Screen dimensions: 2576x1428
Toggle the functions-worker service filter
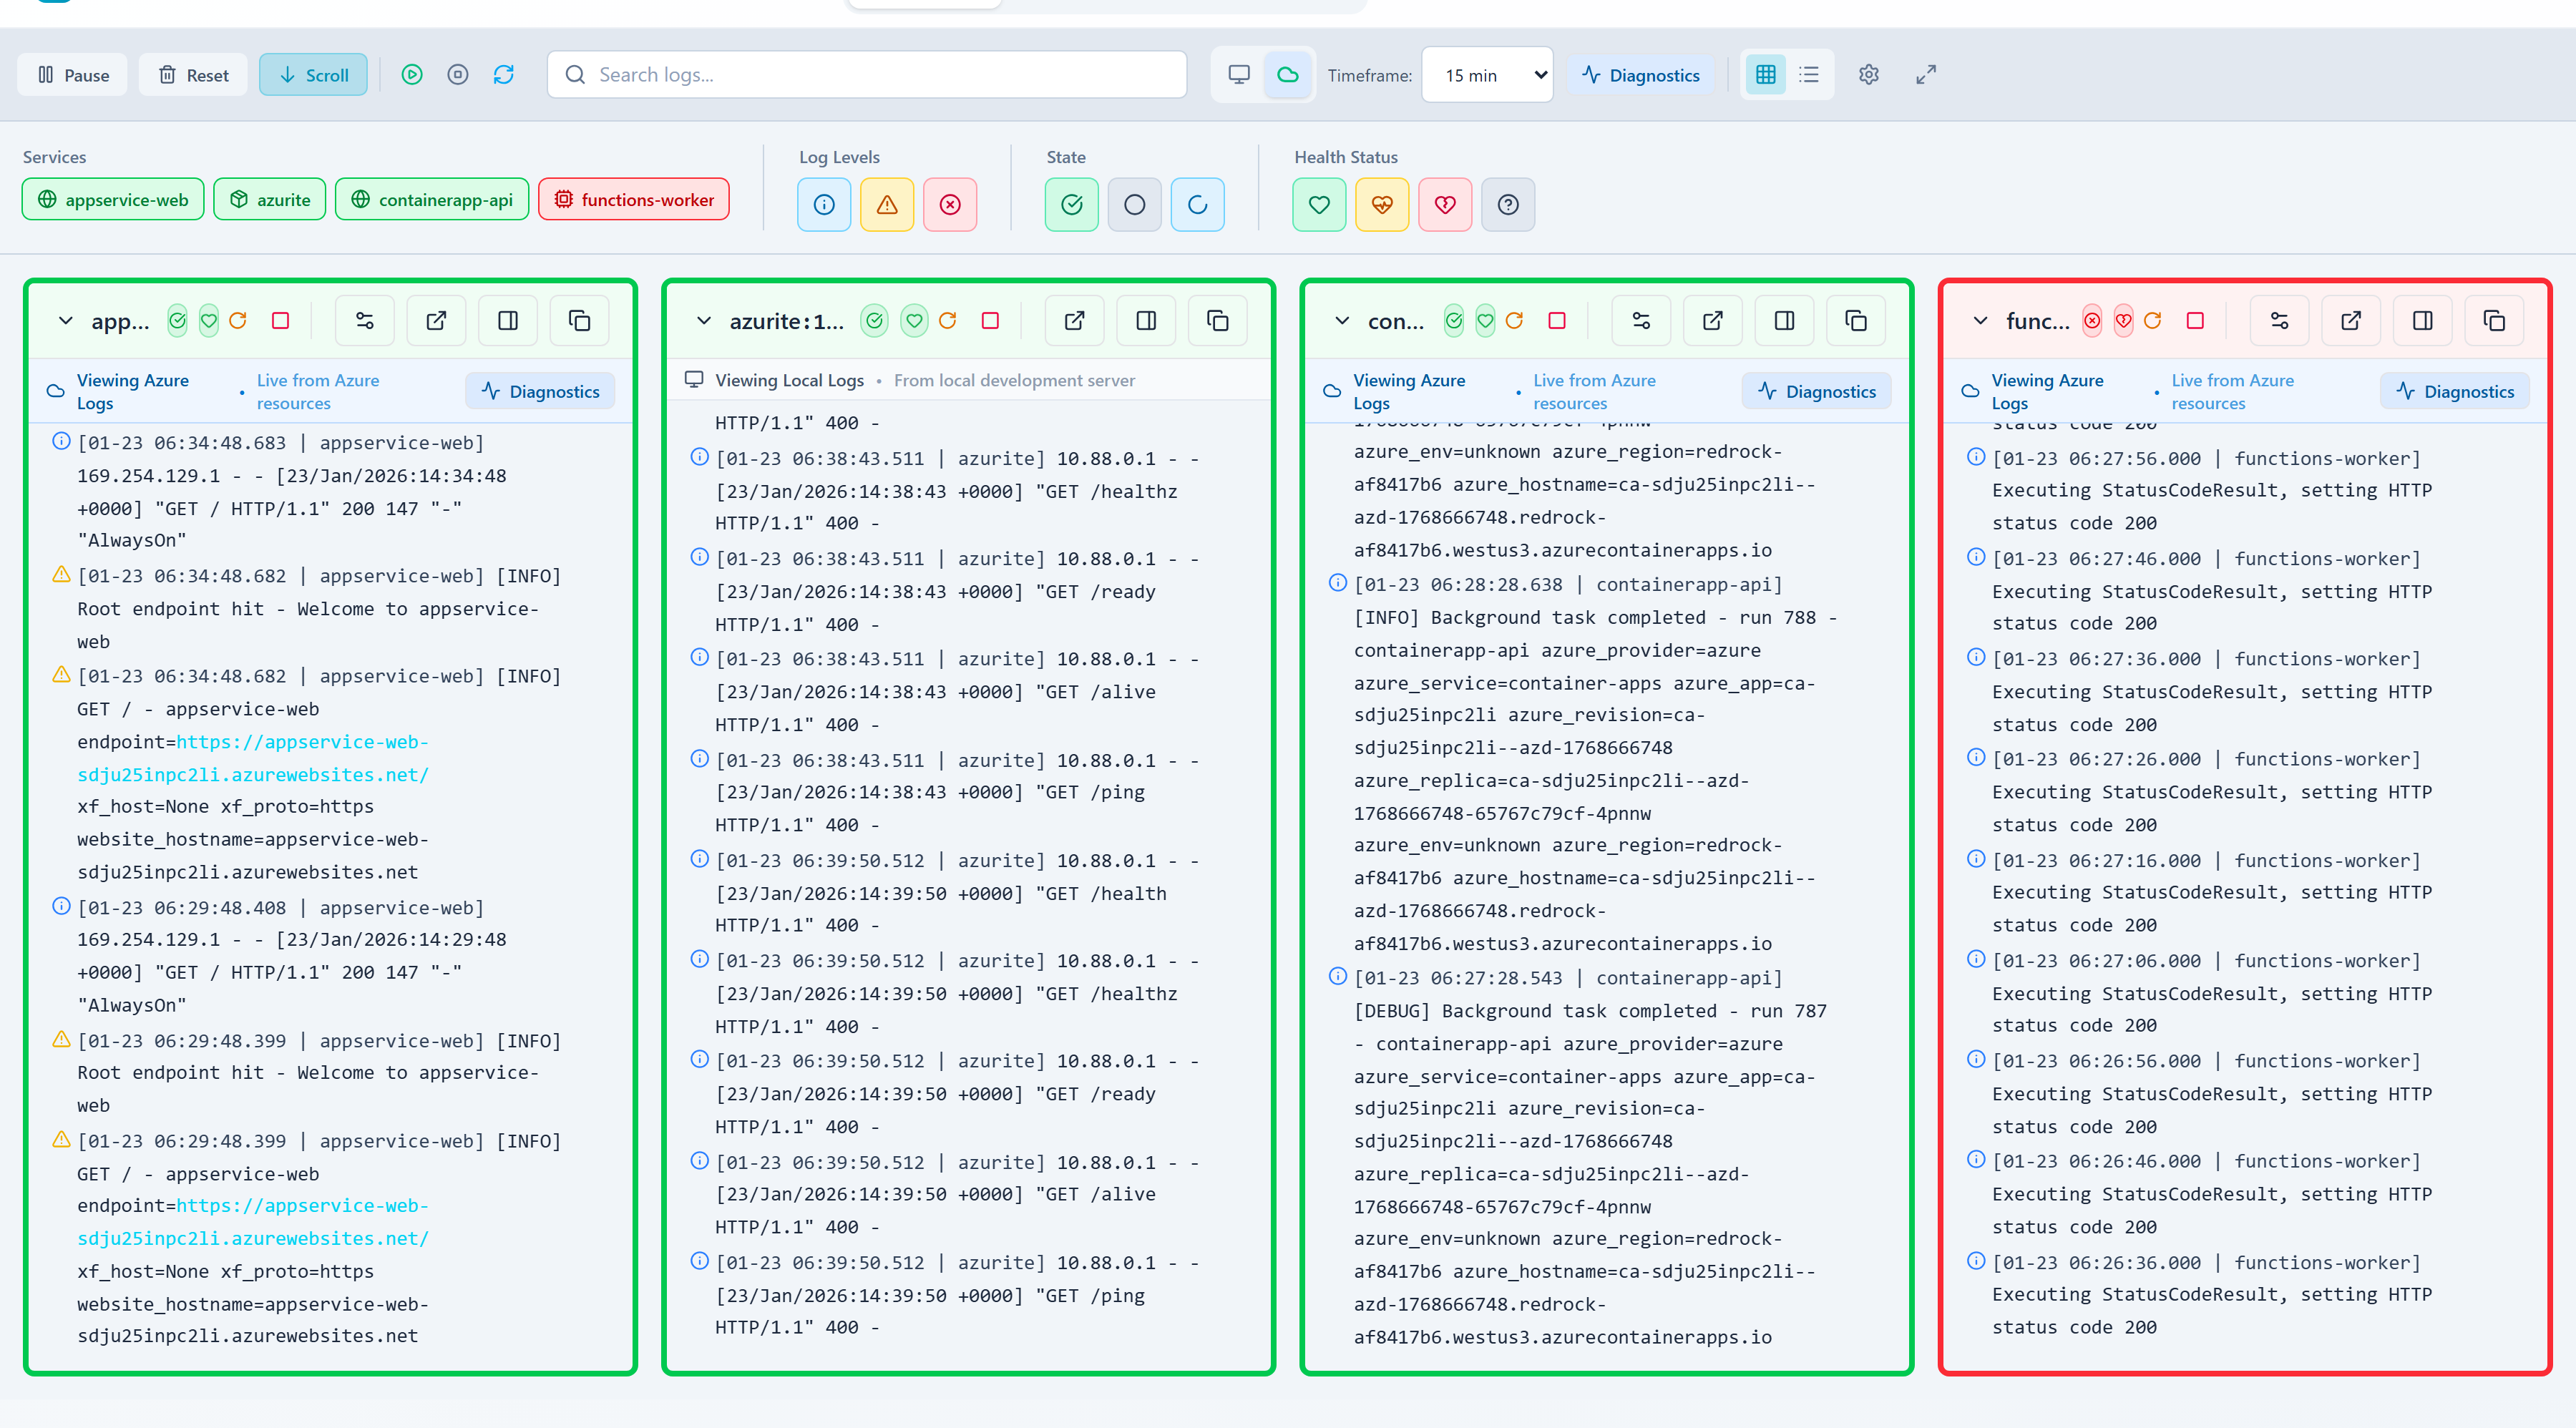(633, 199)
